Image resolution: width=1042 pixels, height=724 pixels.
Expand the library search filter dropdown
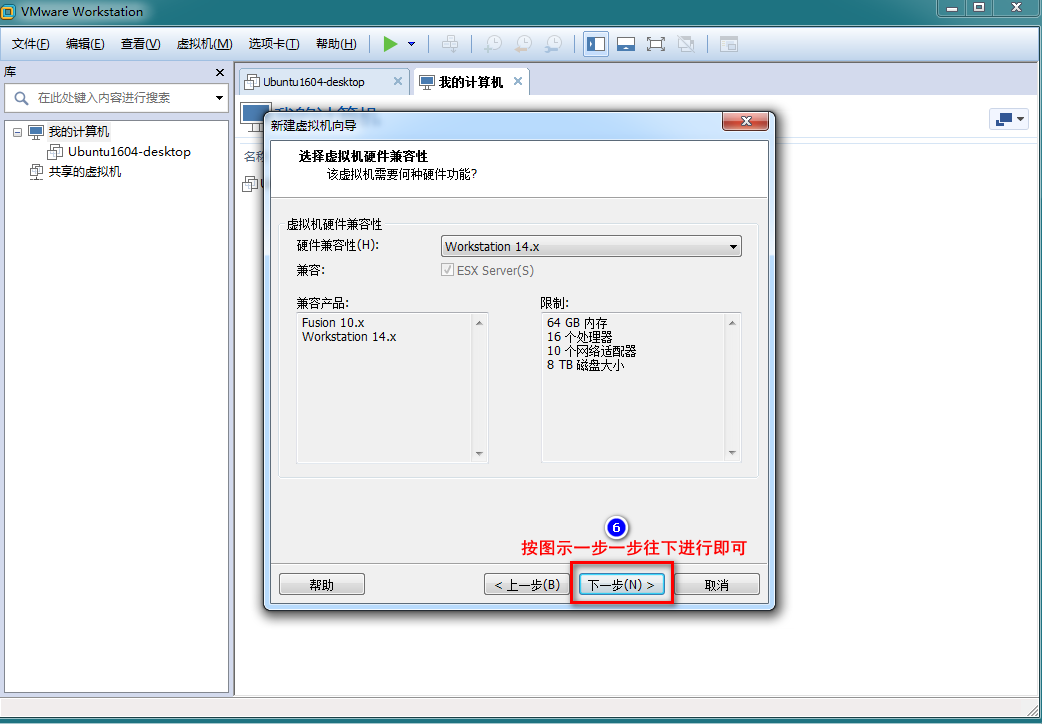(x=219, y=98)
